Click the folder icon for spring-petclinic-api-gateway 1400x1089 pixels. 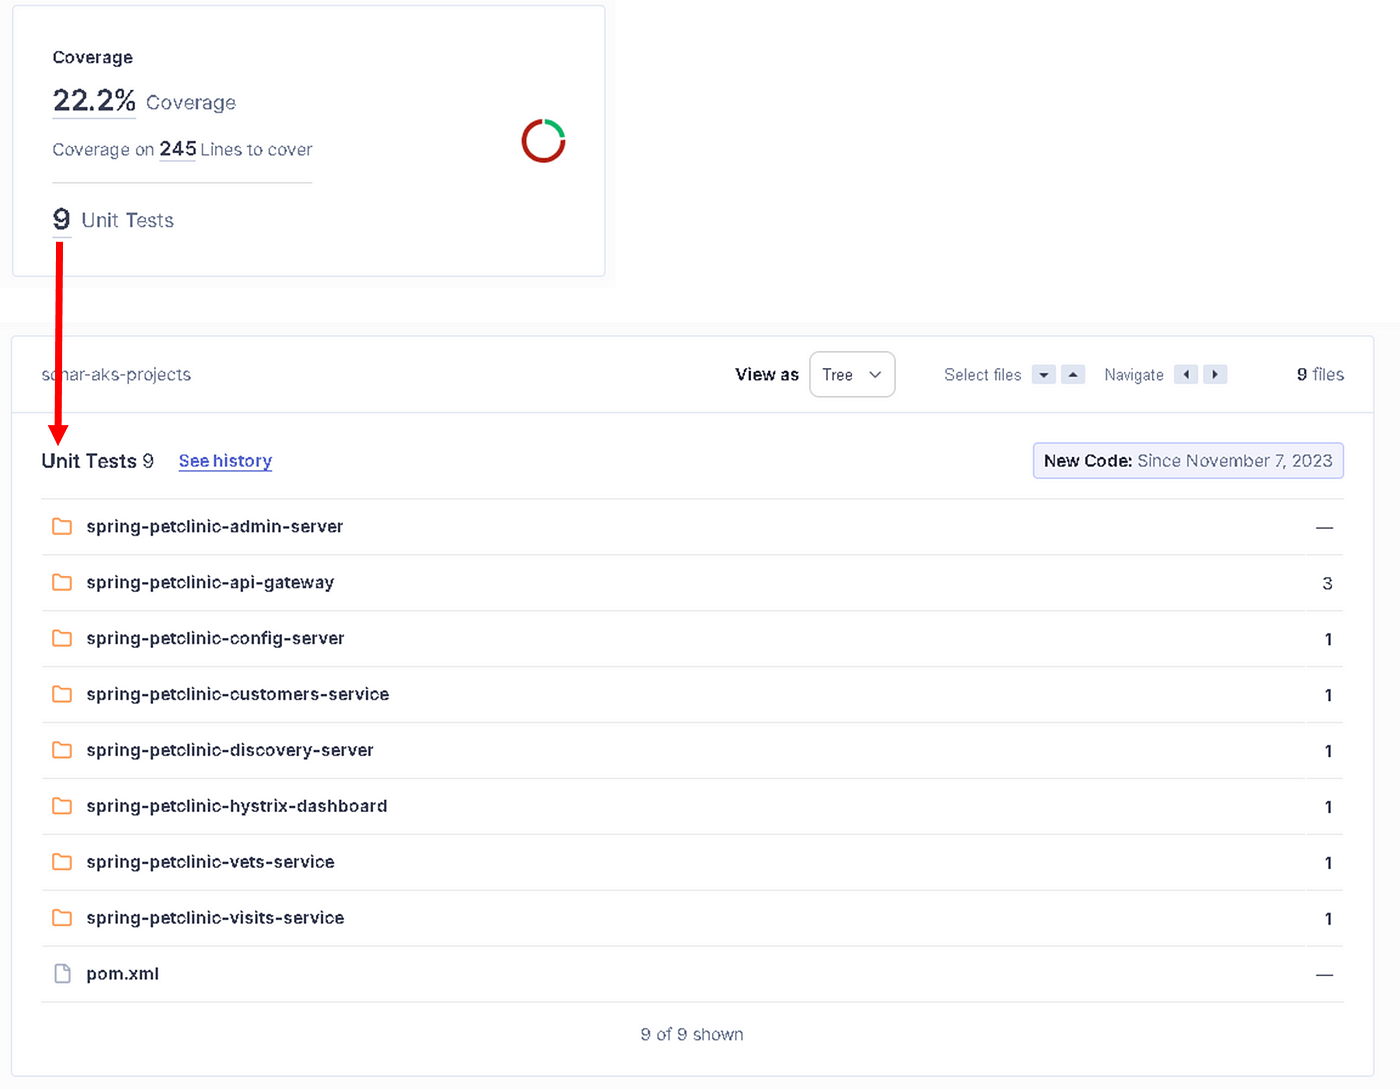(x=62, y=582)
